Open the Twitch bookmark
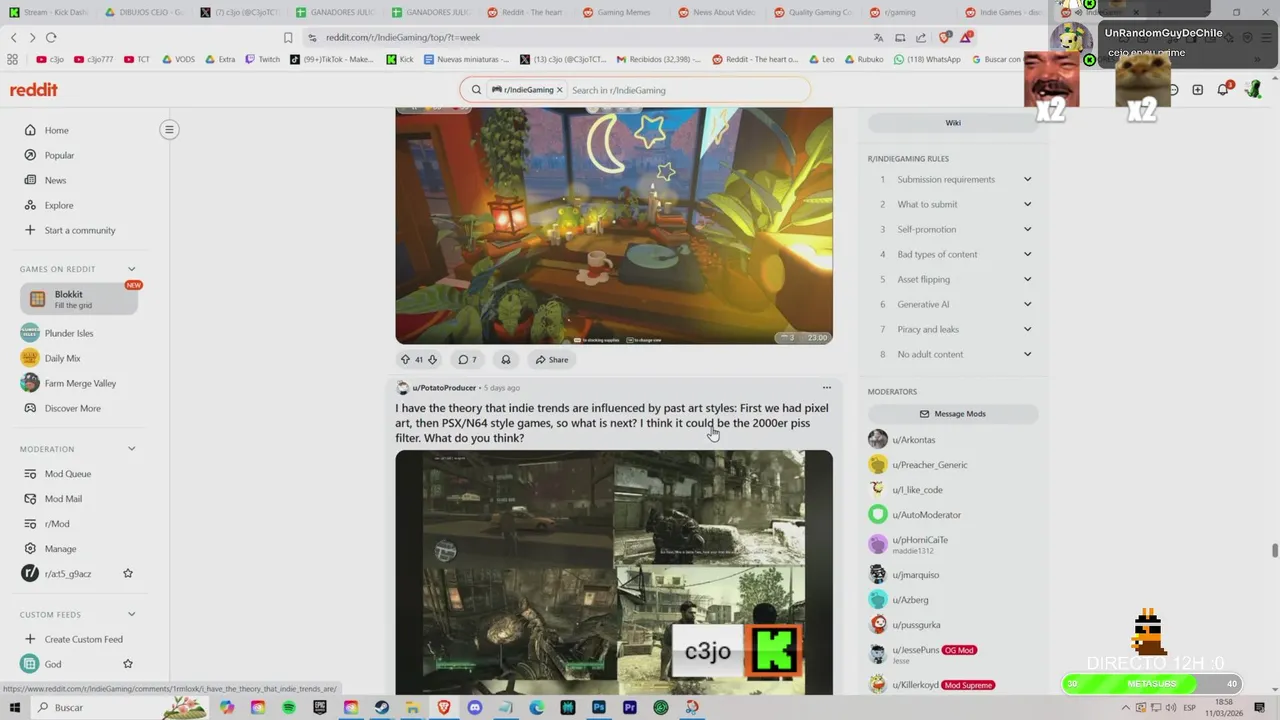This screenshot has width=1280, height=720. pos(262,59)
